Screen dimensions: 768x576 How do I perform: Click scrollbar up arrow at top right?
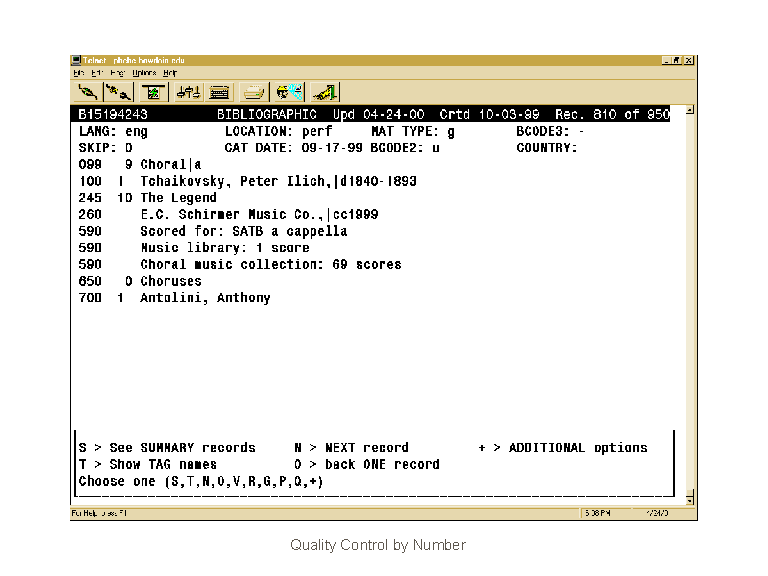tap(690, 111)
